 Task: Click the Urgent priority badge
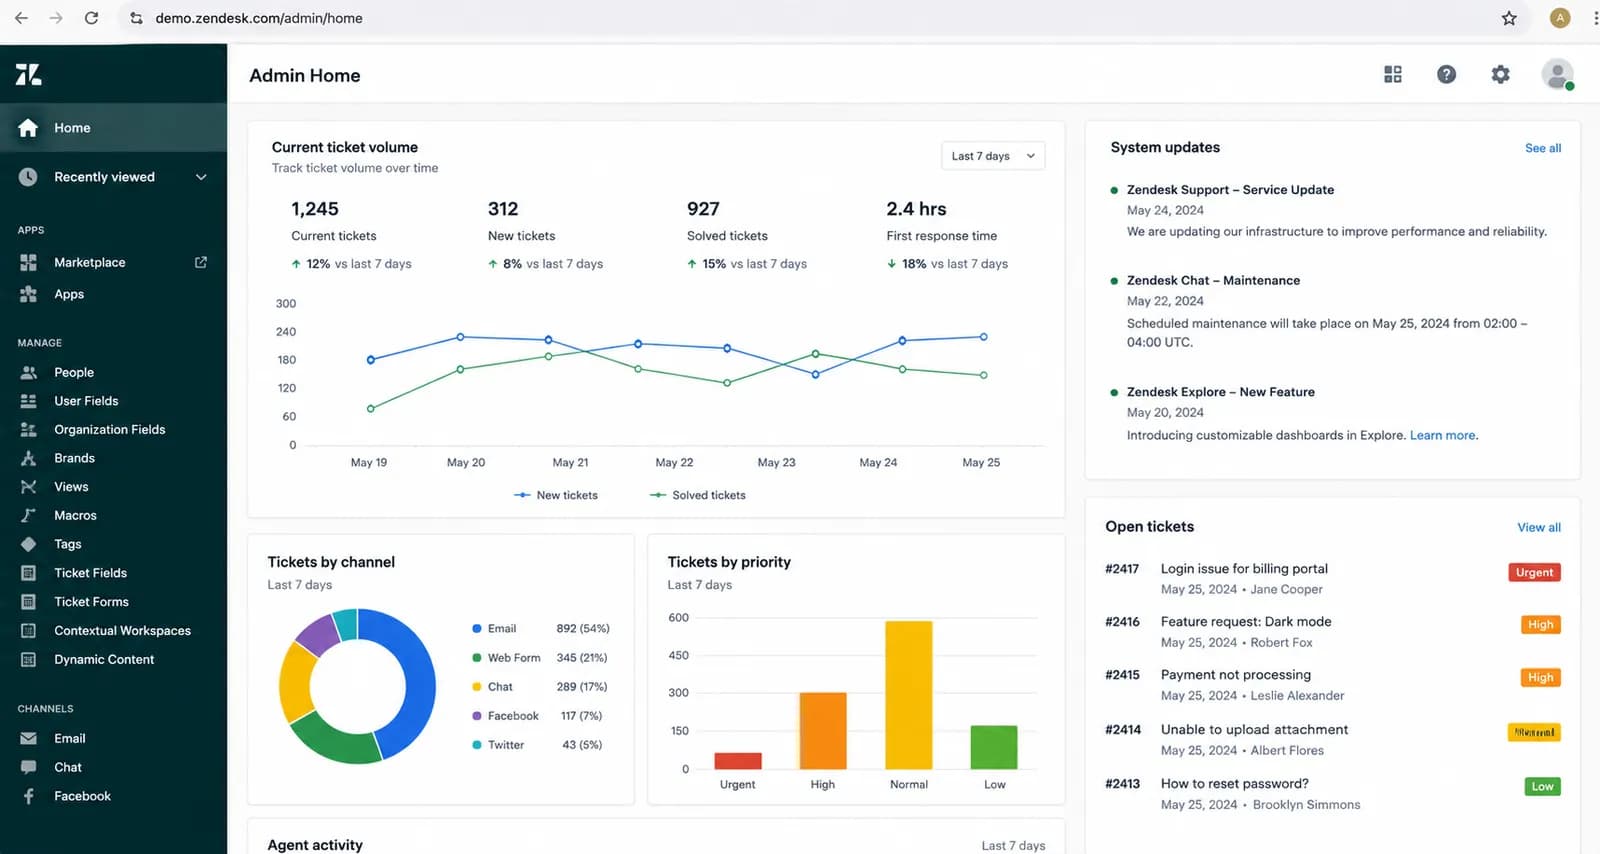pos(1534,572)
